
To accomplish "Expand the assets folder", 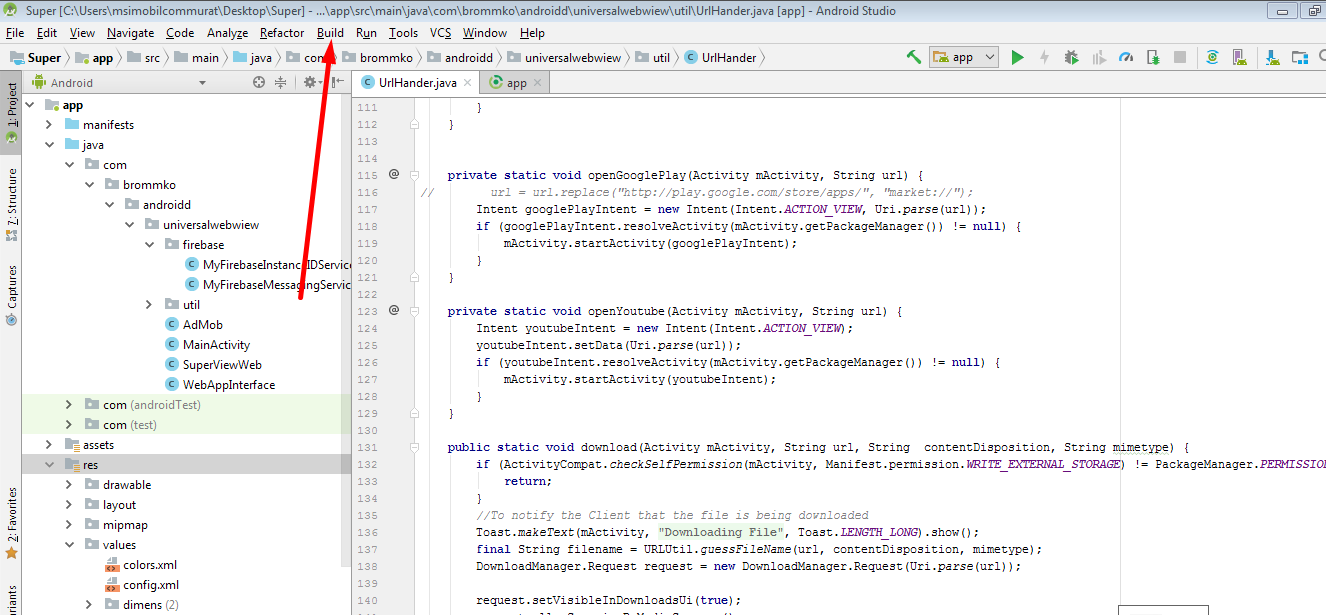I will (x=49, y=445).
